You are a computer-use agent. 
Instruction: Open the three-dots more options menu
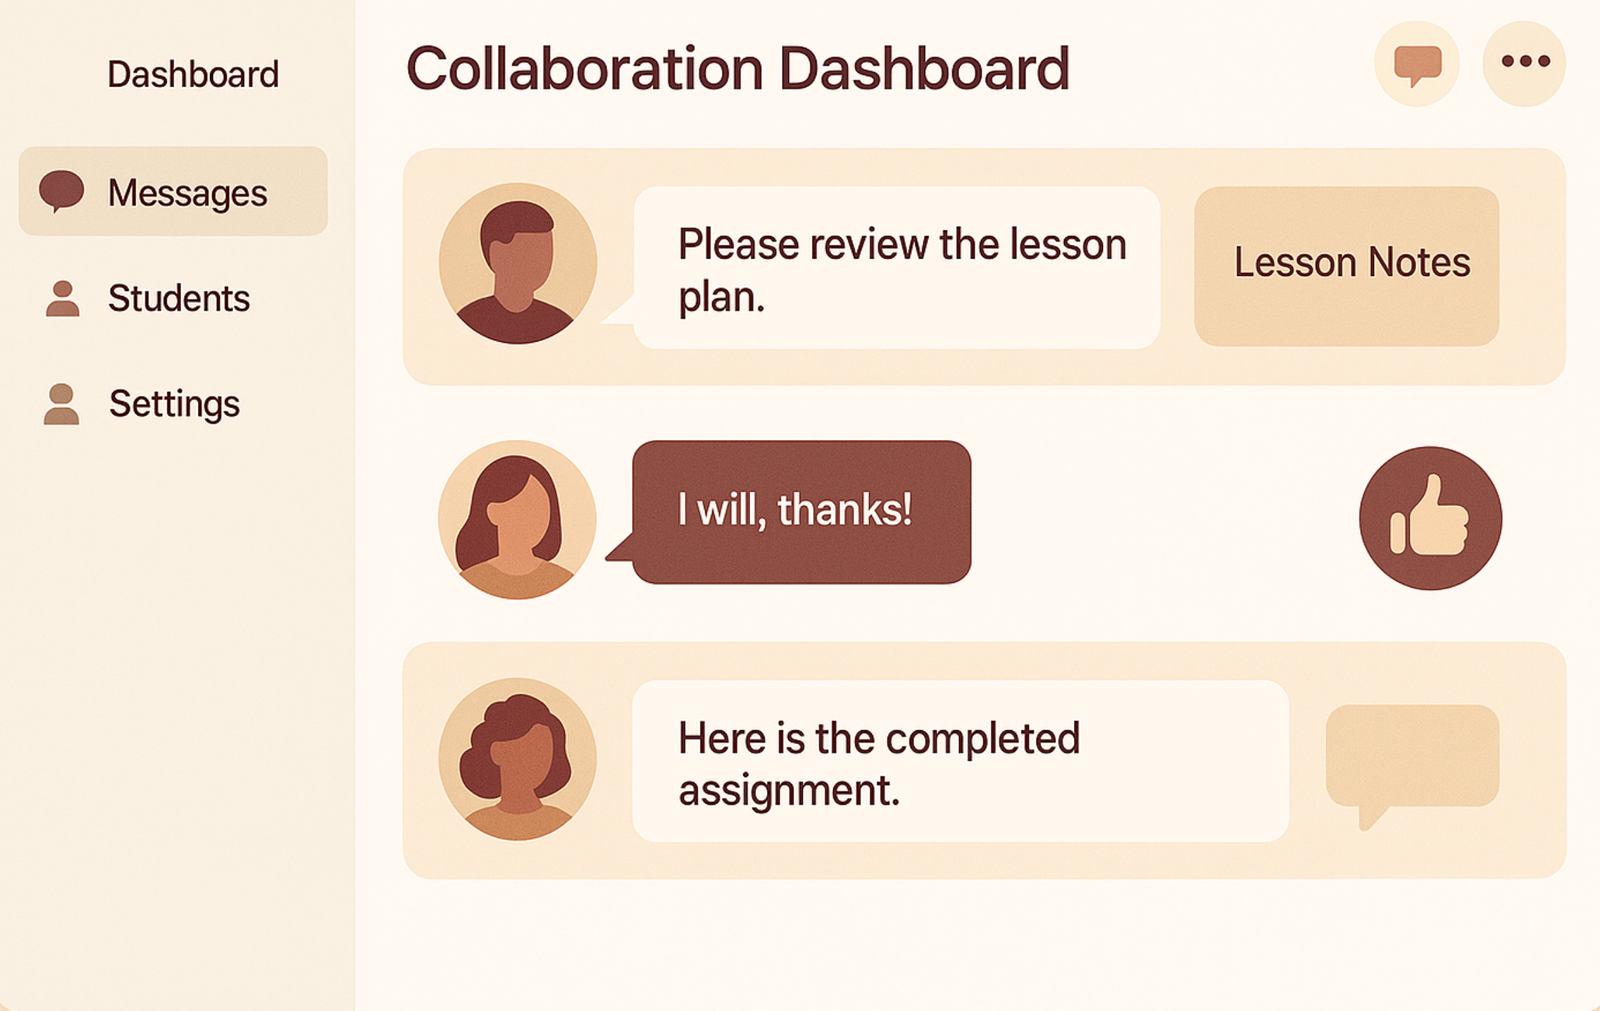[x=1524, y=63]
